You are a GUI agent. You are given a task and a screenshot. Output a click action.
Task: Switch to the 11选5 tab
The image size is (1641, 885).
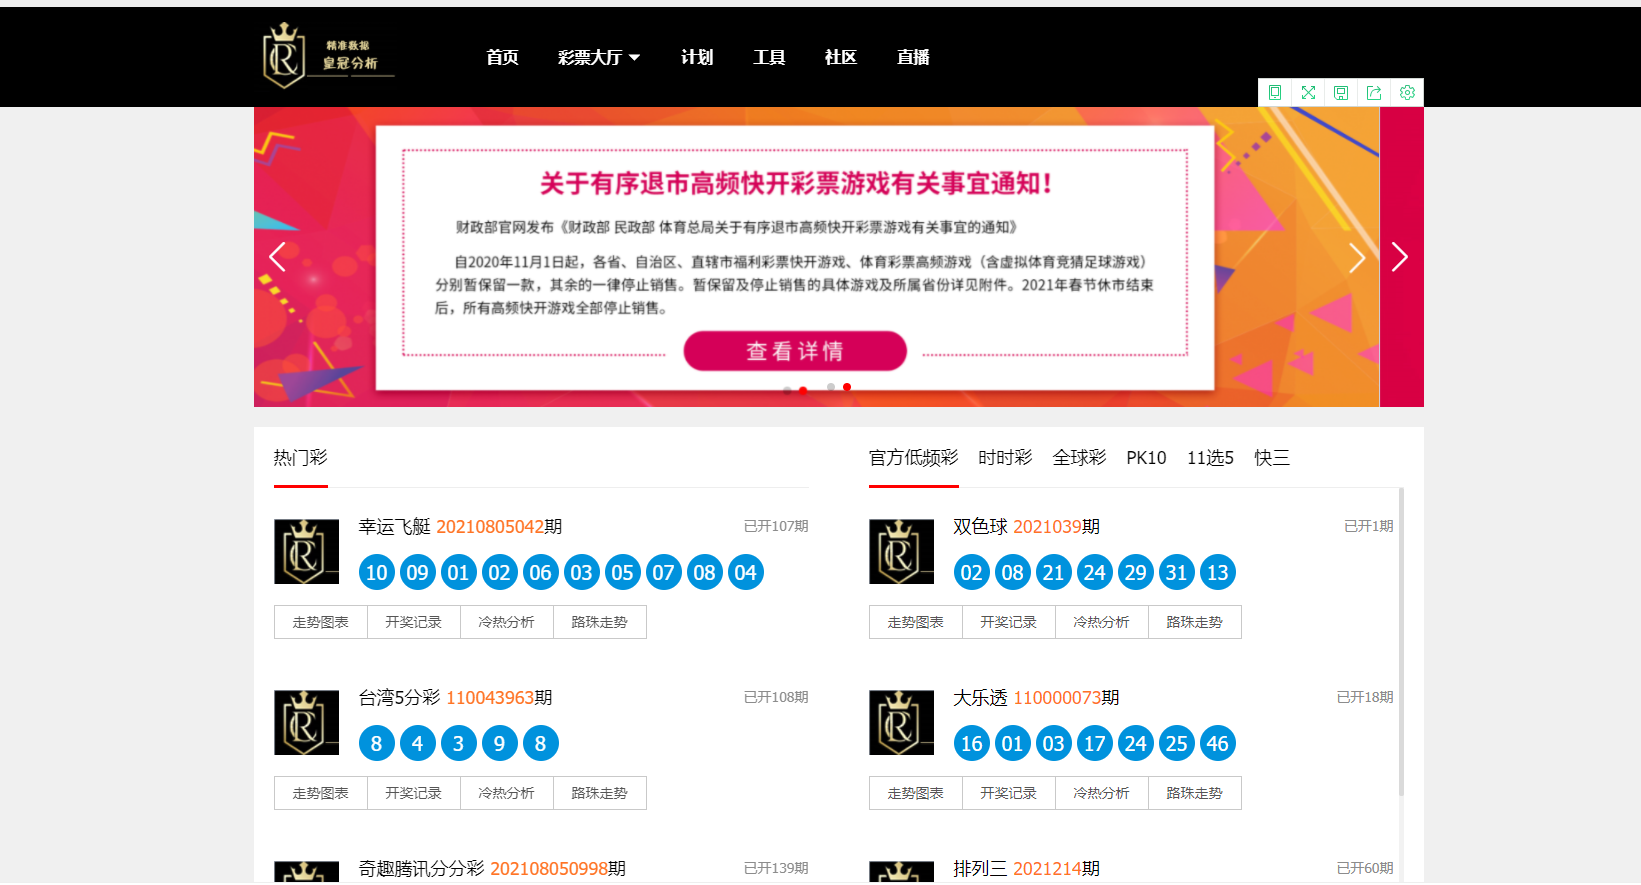coord(1210,458)
